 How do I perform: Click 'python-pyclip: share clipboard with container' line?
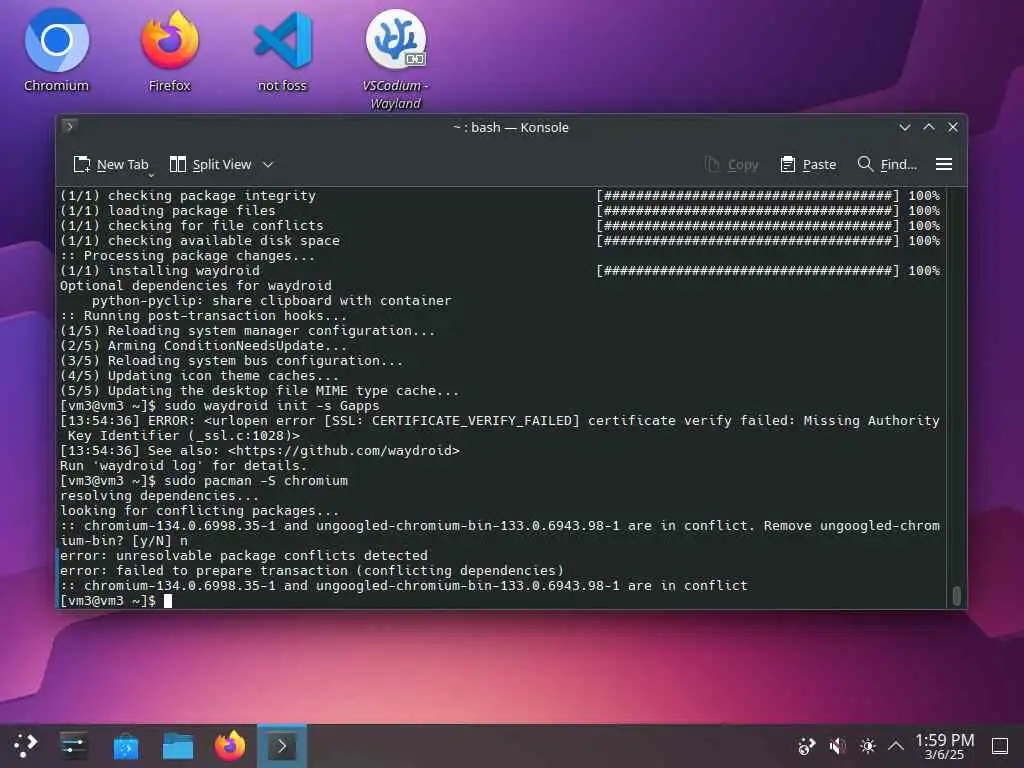[271, 300]
